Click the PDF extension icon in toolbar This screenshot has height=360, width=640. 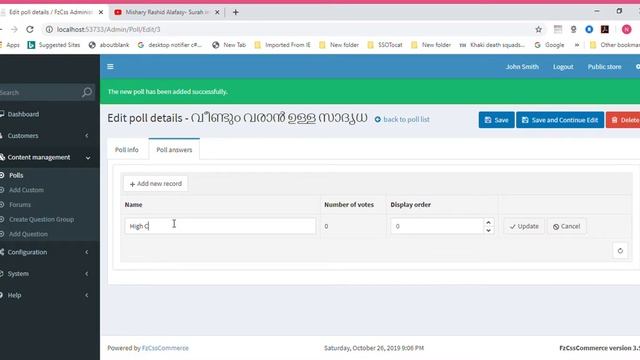[x=604, y=29]
